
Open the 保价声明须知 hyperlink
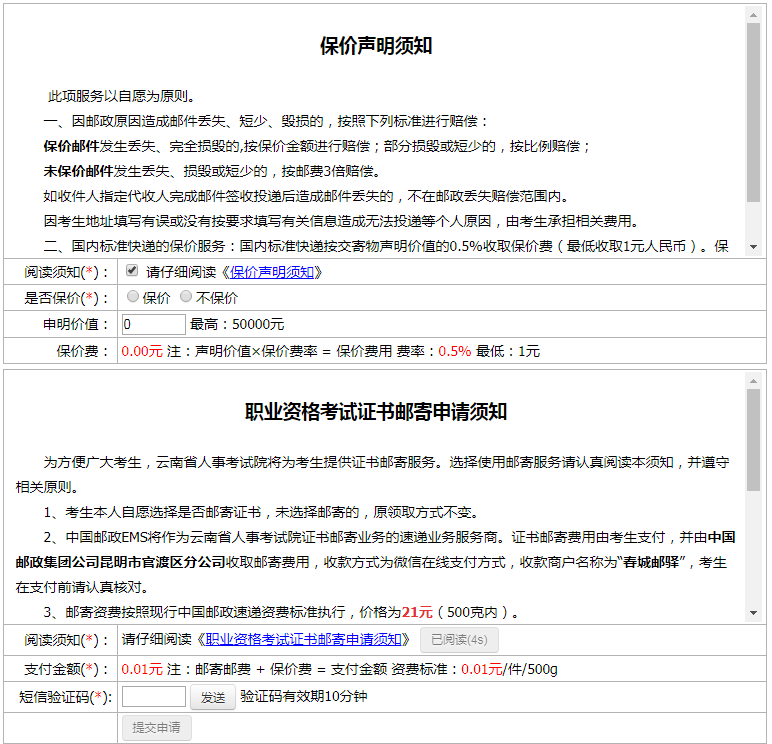(273, 272)
